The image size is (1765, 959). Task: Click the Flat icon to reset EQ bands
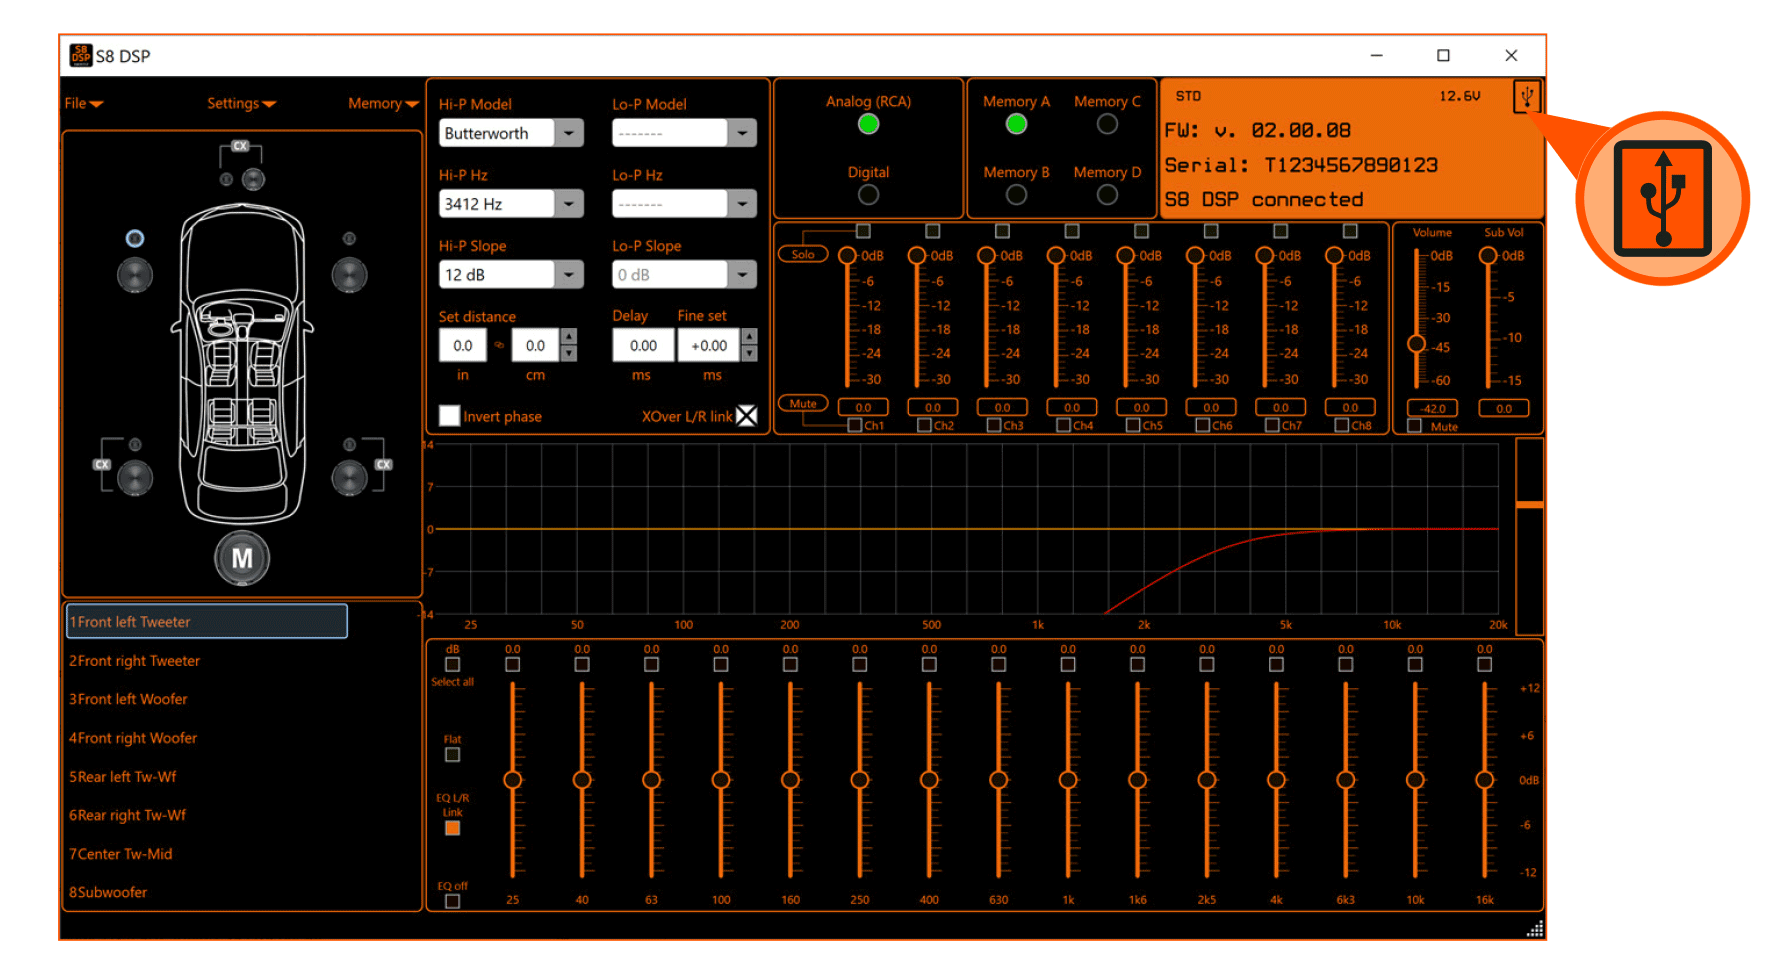pyautogui.click(x=452, y=755)
